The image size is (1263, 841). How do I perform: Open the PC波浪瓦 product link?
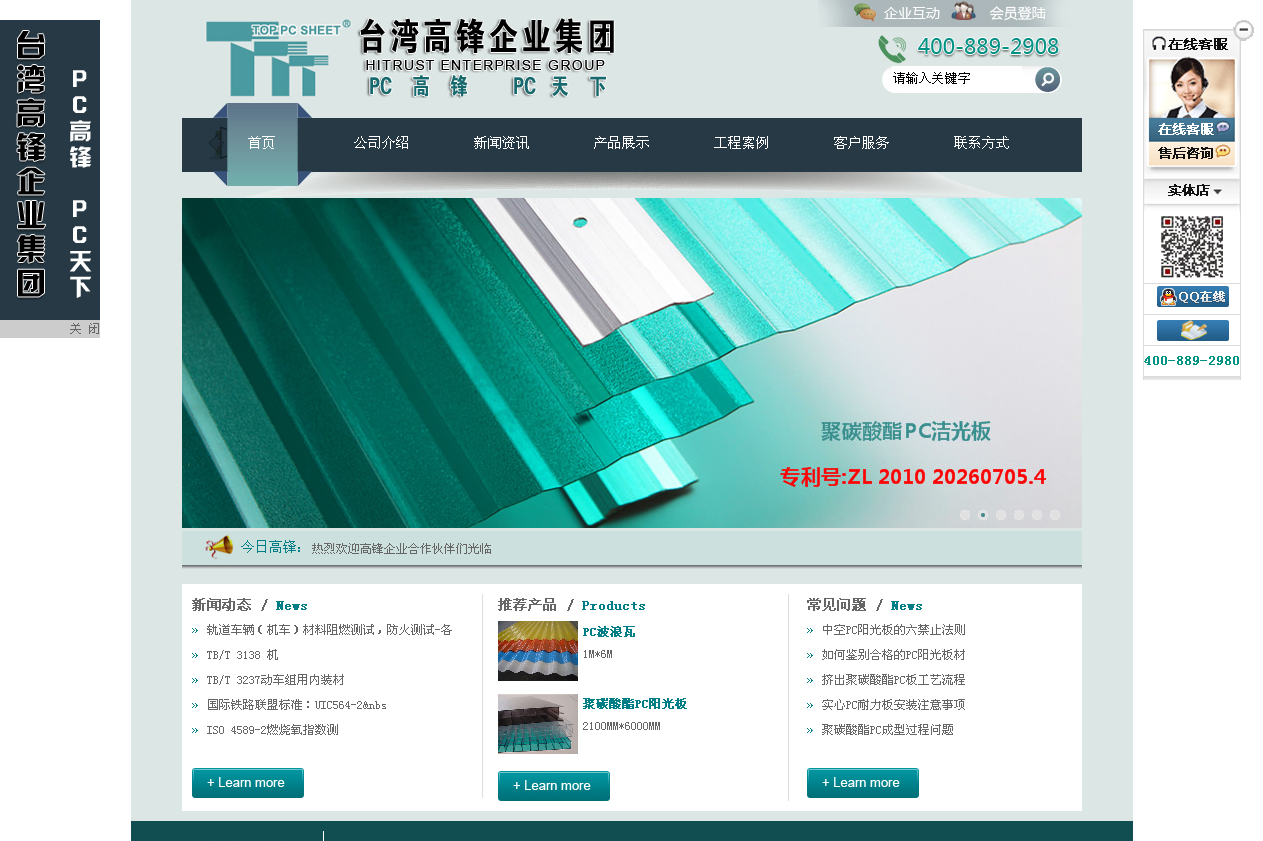609,632
